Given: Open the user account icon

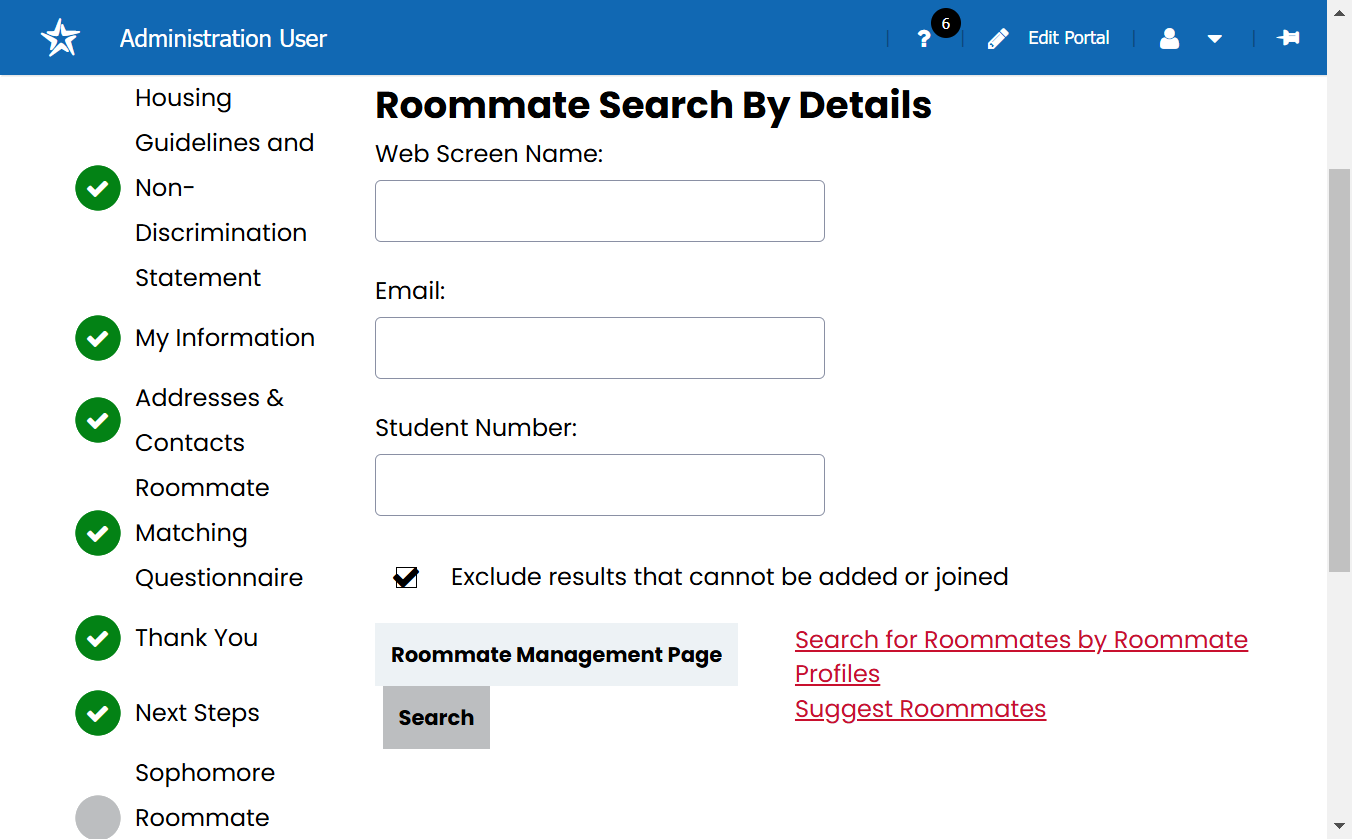Looking at the screenshot, I should click(1169, 39).
